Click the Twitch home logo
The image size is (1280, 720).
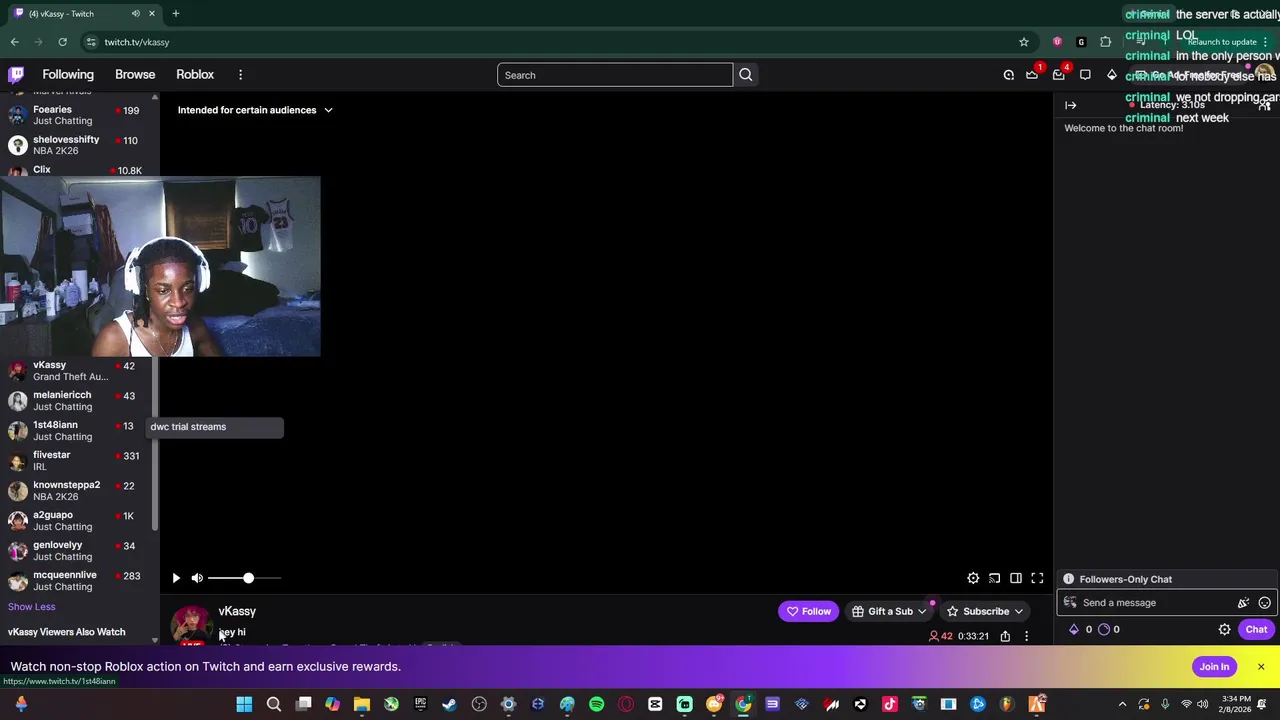(x=16, y=75)
